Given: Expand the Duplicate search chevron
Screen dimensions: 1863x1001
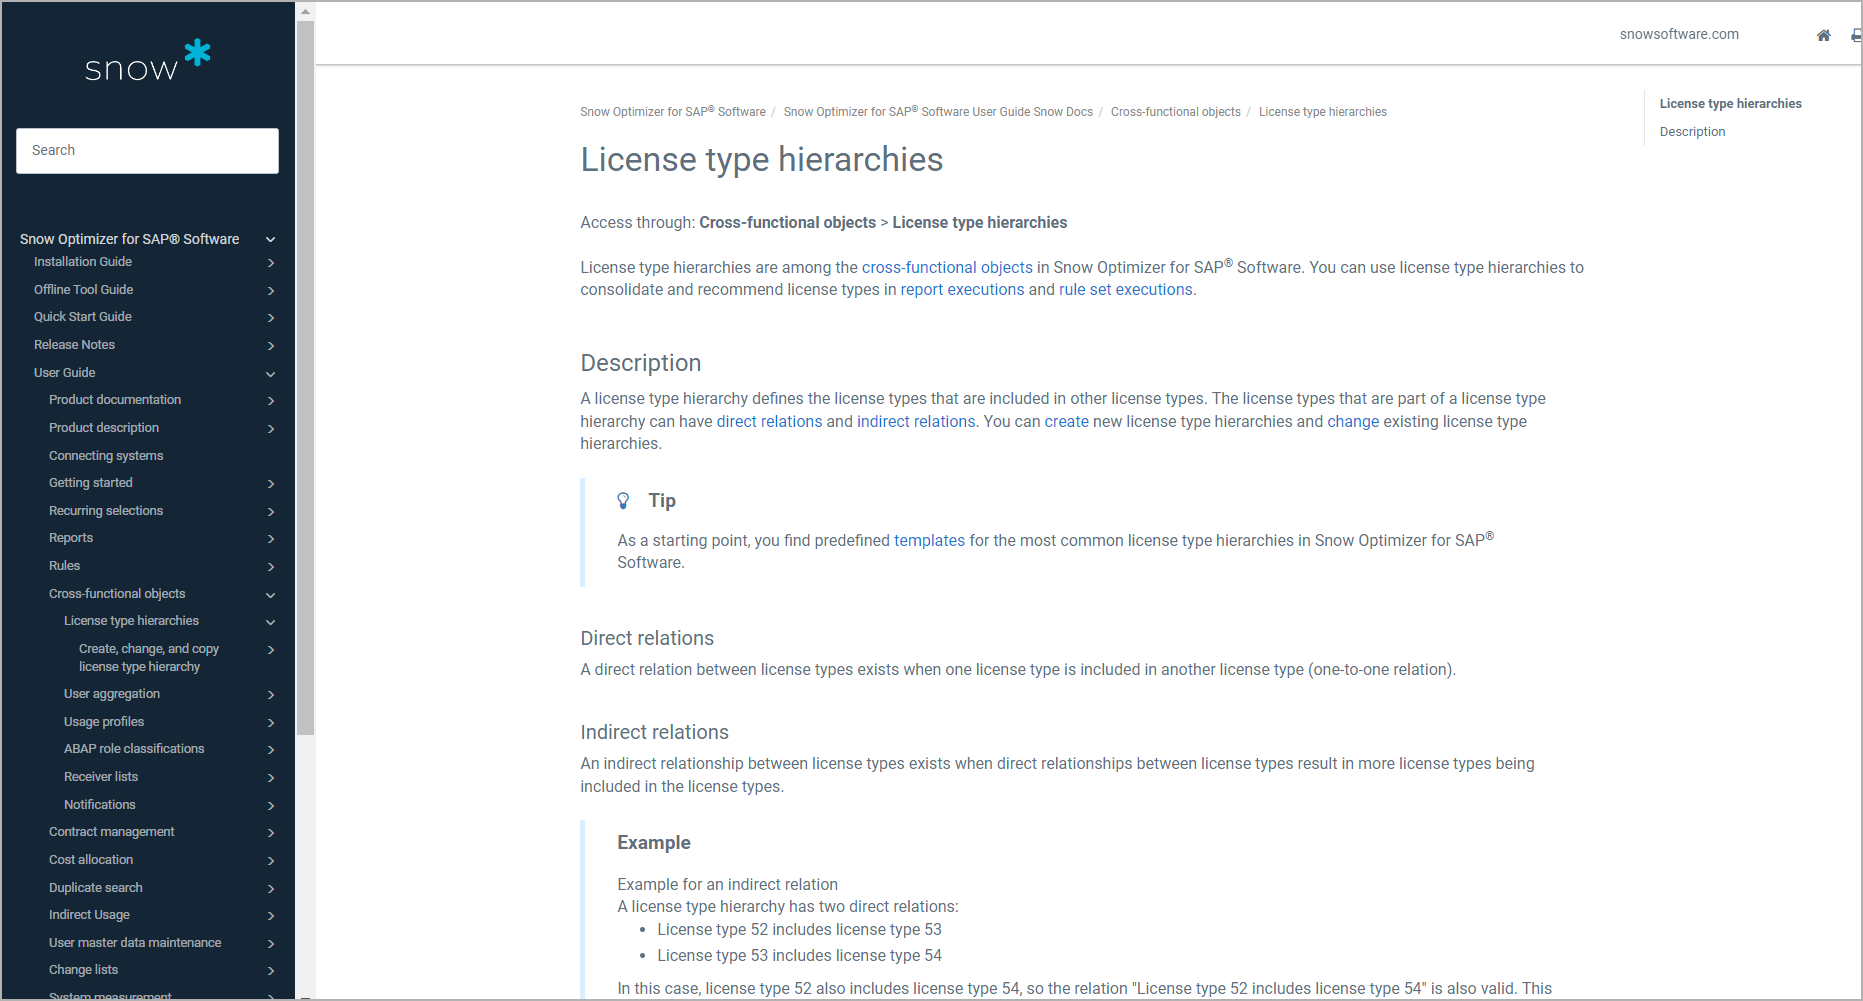Looking at the screenshot, I should (271, 889).
